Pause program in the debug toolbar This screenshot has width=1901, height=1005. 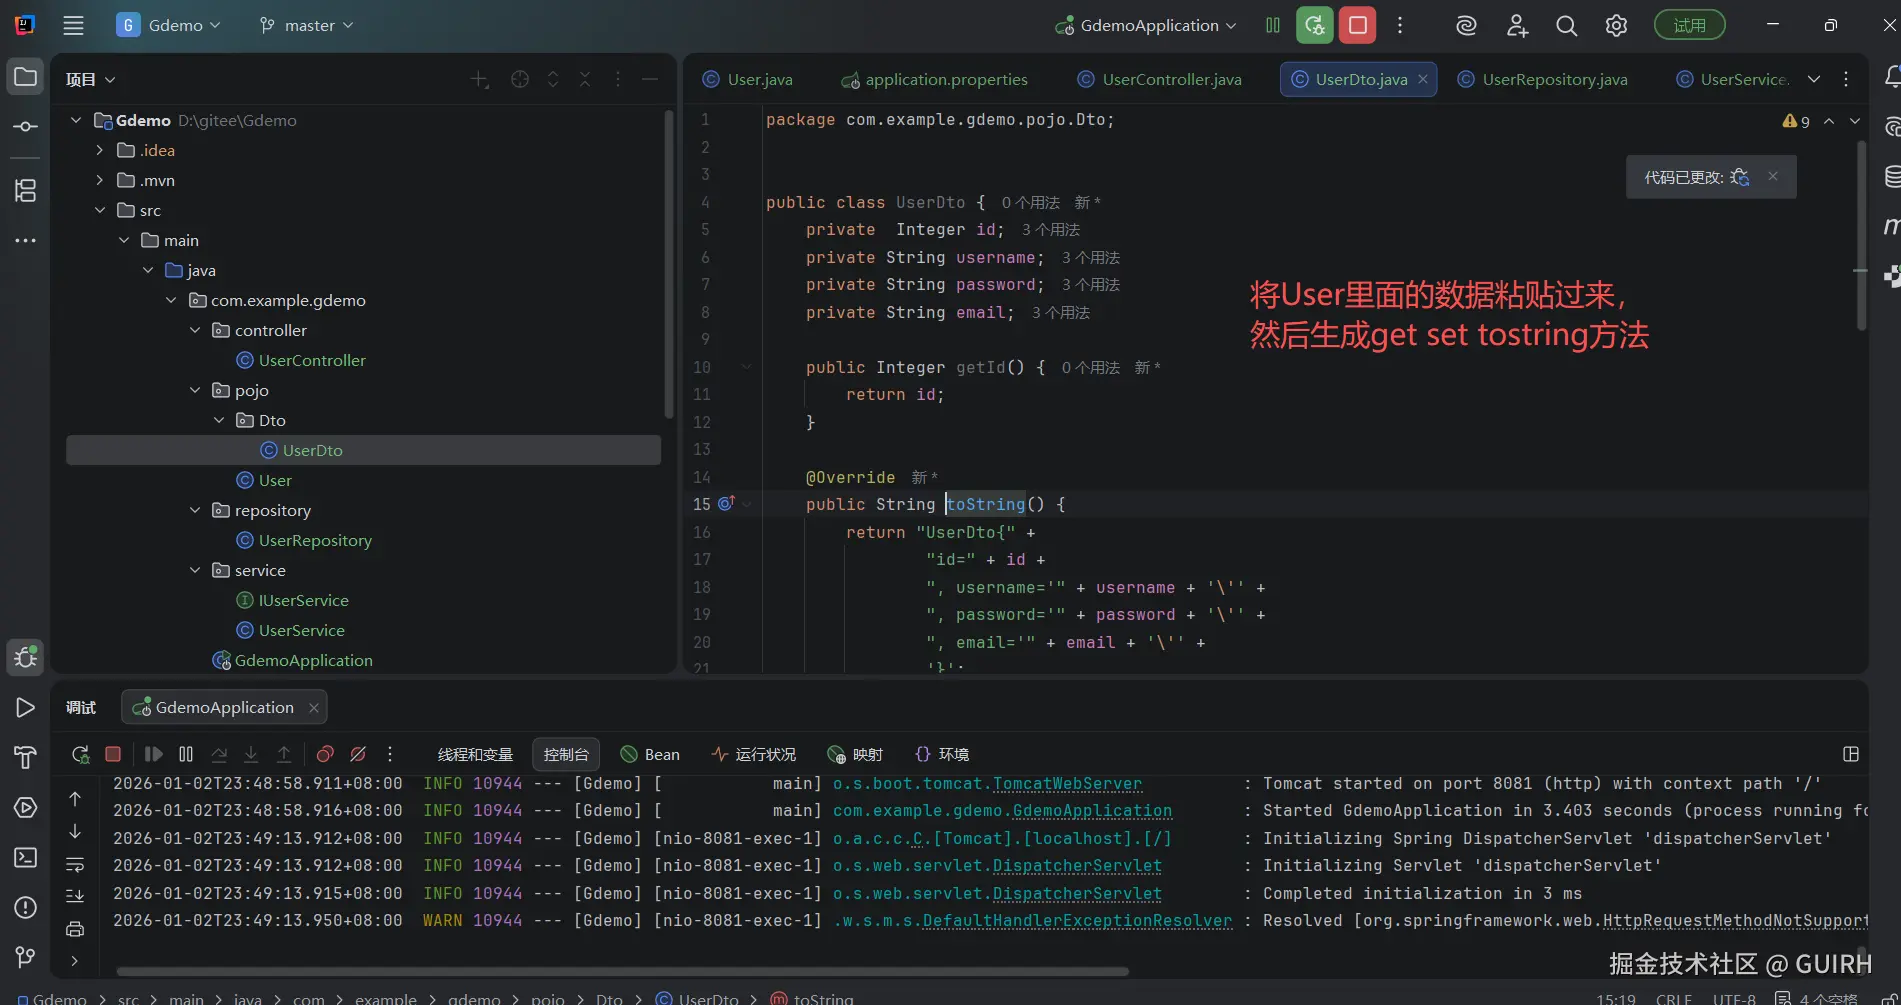[x=186, y=754]
